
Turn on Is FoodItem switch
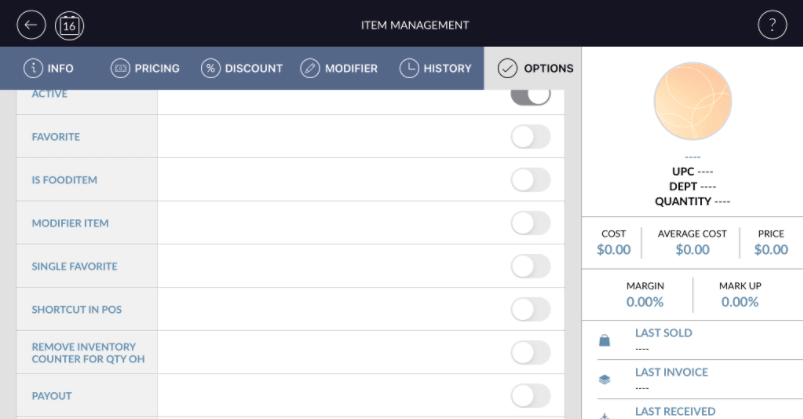530,180
